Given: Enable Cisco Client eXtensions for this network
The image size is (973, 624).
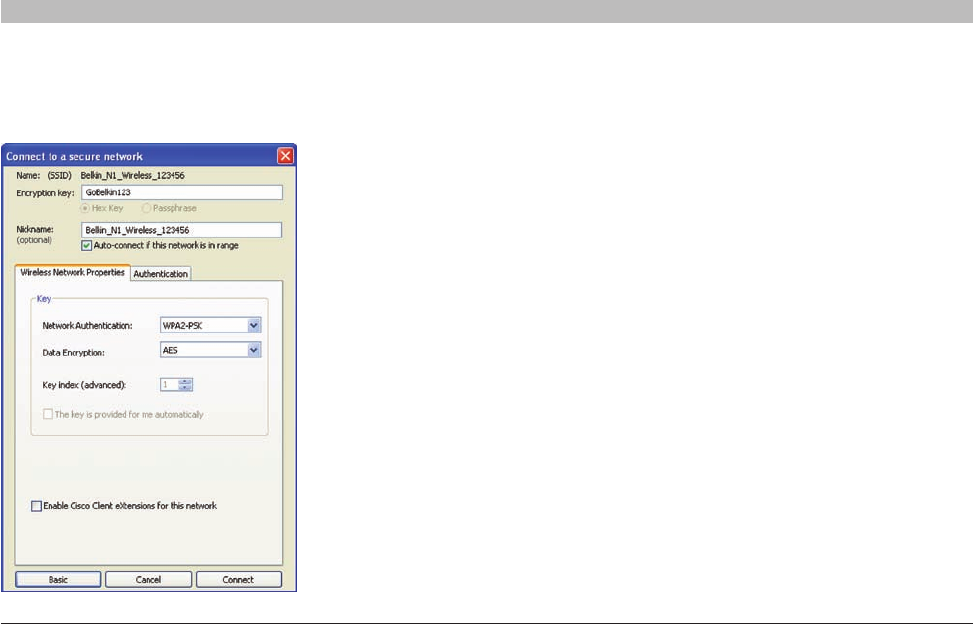Looking at the screenshot, I should (37, 506).
